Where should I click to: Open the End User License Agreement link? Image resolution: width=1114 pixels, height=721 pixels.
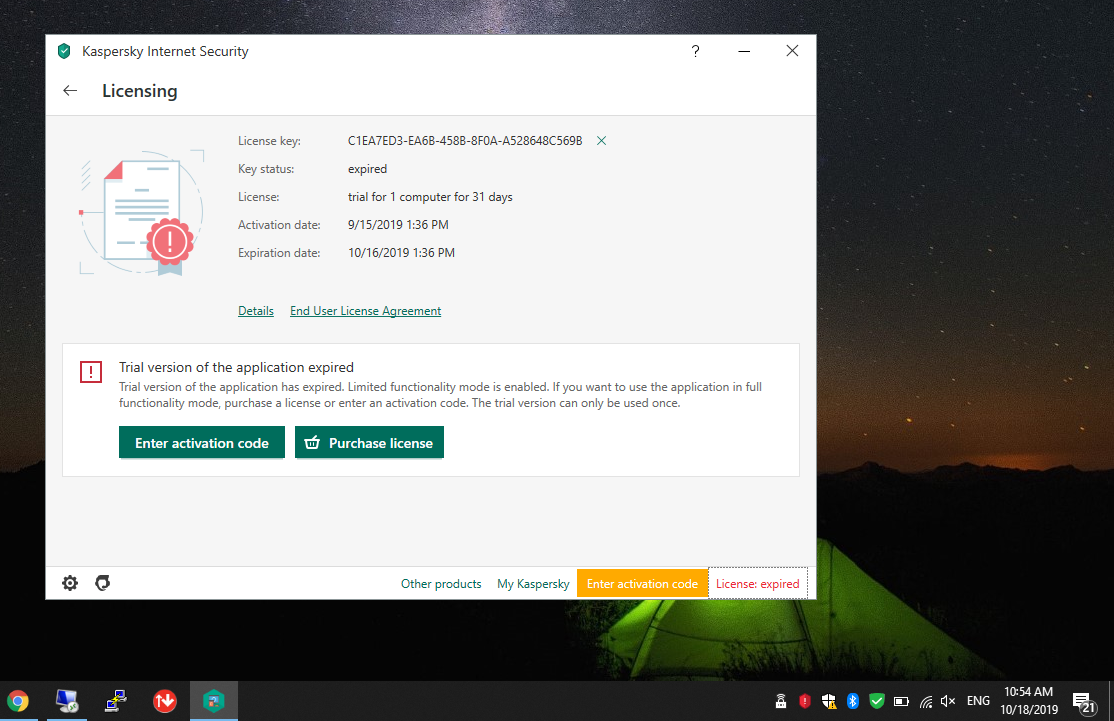pyautogui.click(x=365, y=311)
